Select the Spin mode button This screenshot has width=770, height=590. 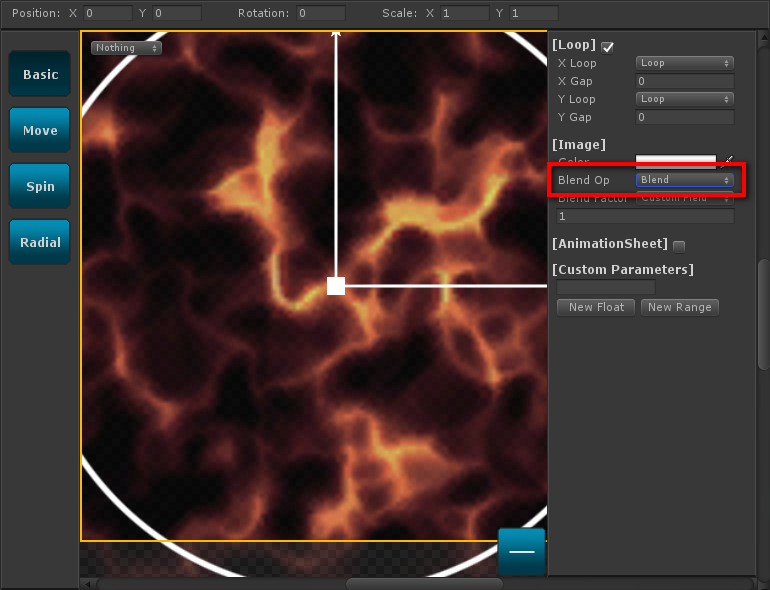tap(40, 186)
